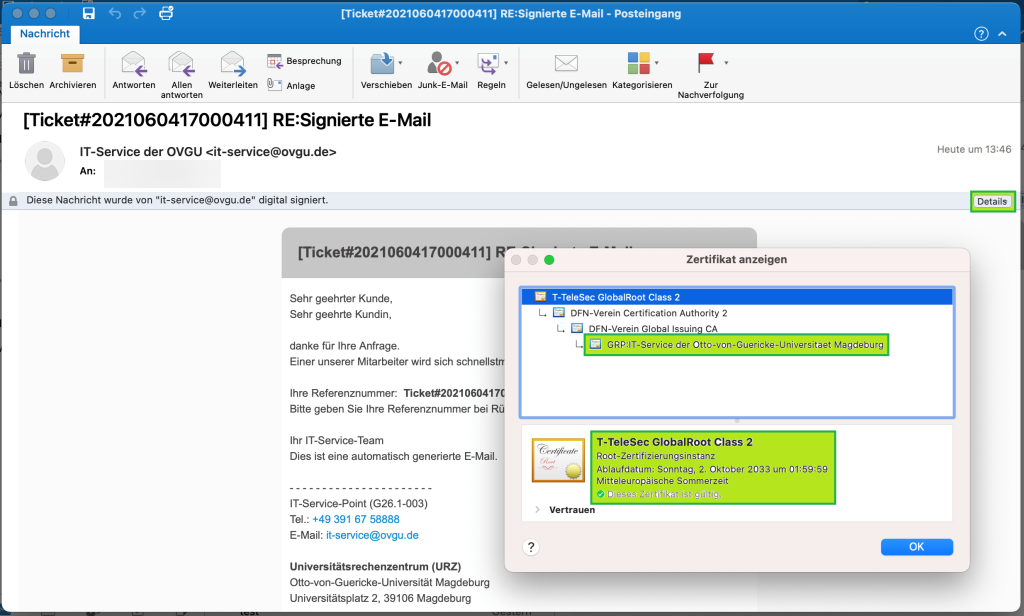Image resolution: width=1024 pixels, height=616 pixels.
Task: Mark sender with Junk-E-Mail icon
Action: (x=439, y=63)
